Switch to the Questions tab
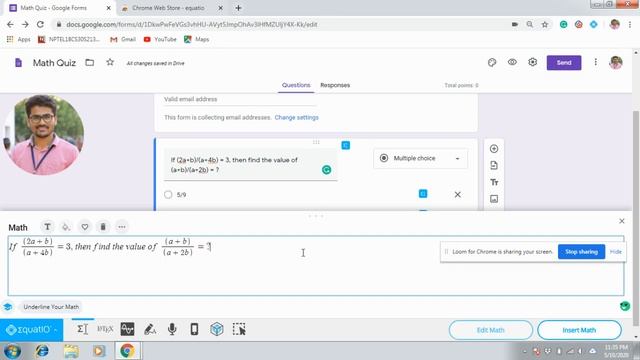This screenshot has height=360, width=640. pos(296,85)
